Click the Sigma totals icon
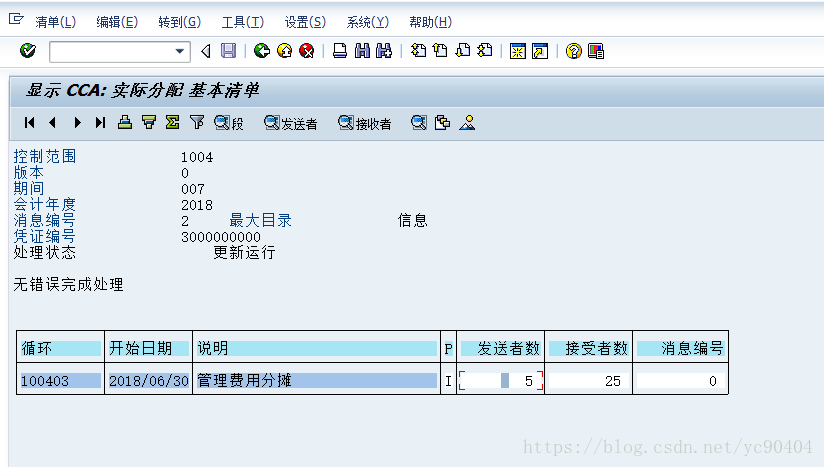This screenshot has height=467, width=824. point(172,122)
